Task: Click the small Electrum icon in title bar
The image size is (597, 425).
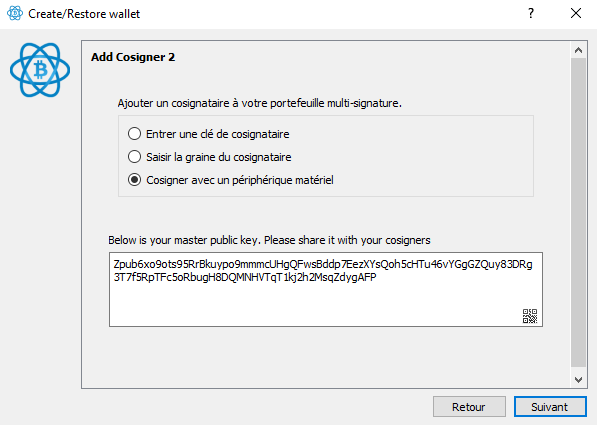Action: pyautogui.click(x=15, y=13)
